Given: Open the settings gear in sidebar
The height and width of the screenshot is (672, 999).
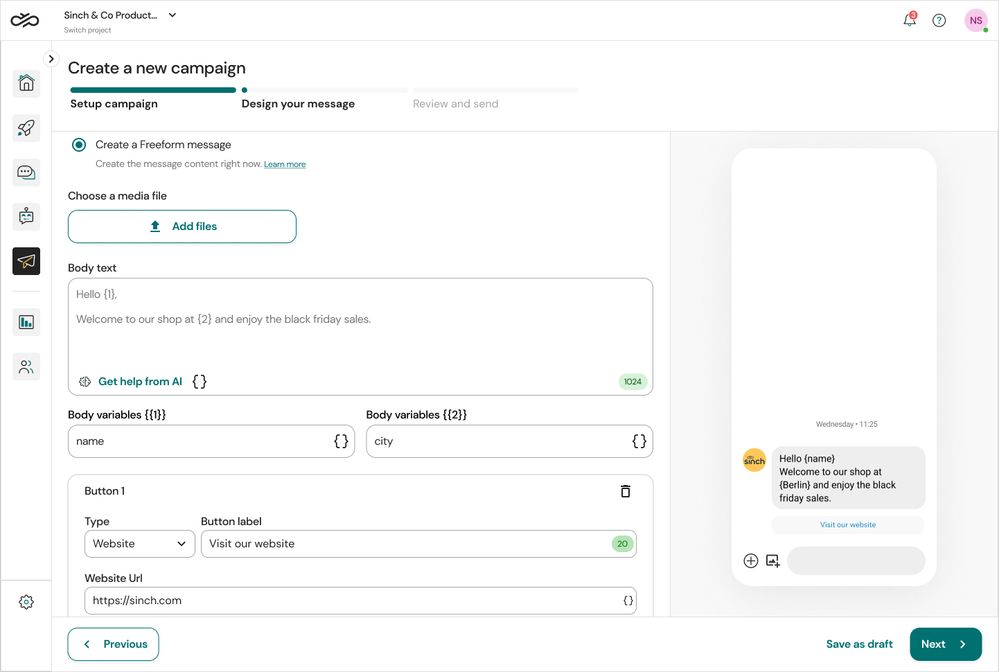Looking at the screenshot, I should (x=26, y=602).
